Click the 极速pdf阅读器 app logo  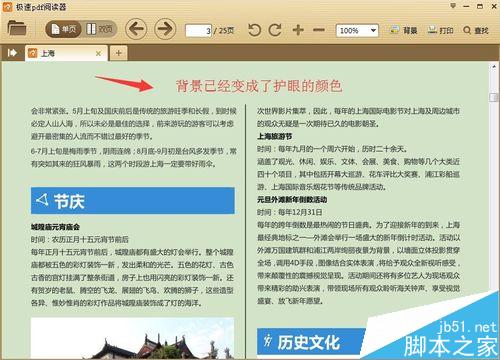(x=7, y=7)
